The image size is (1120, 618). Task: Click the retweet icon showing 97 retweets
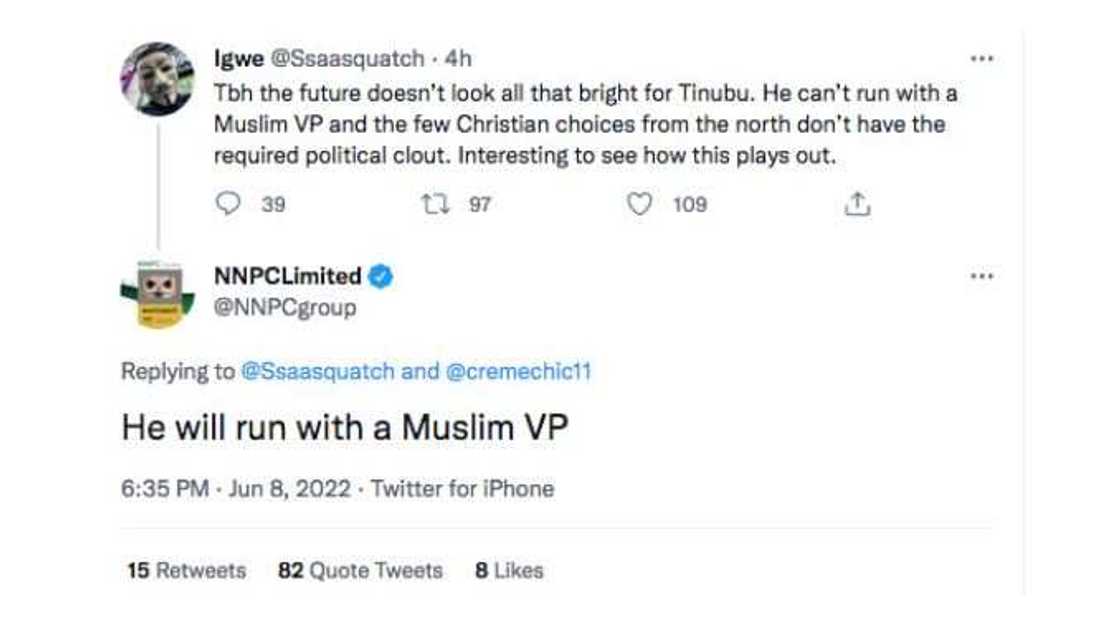(x=434, y=203)
